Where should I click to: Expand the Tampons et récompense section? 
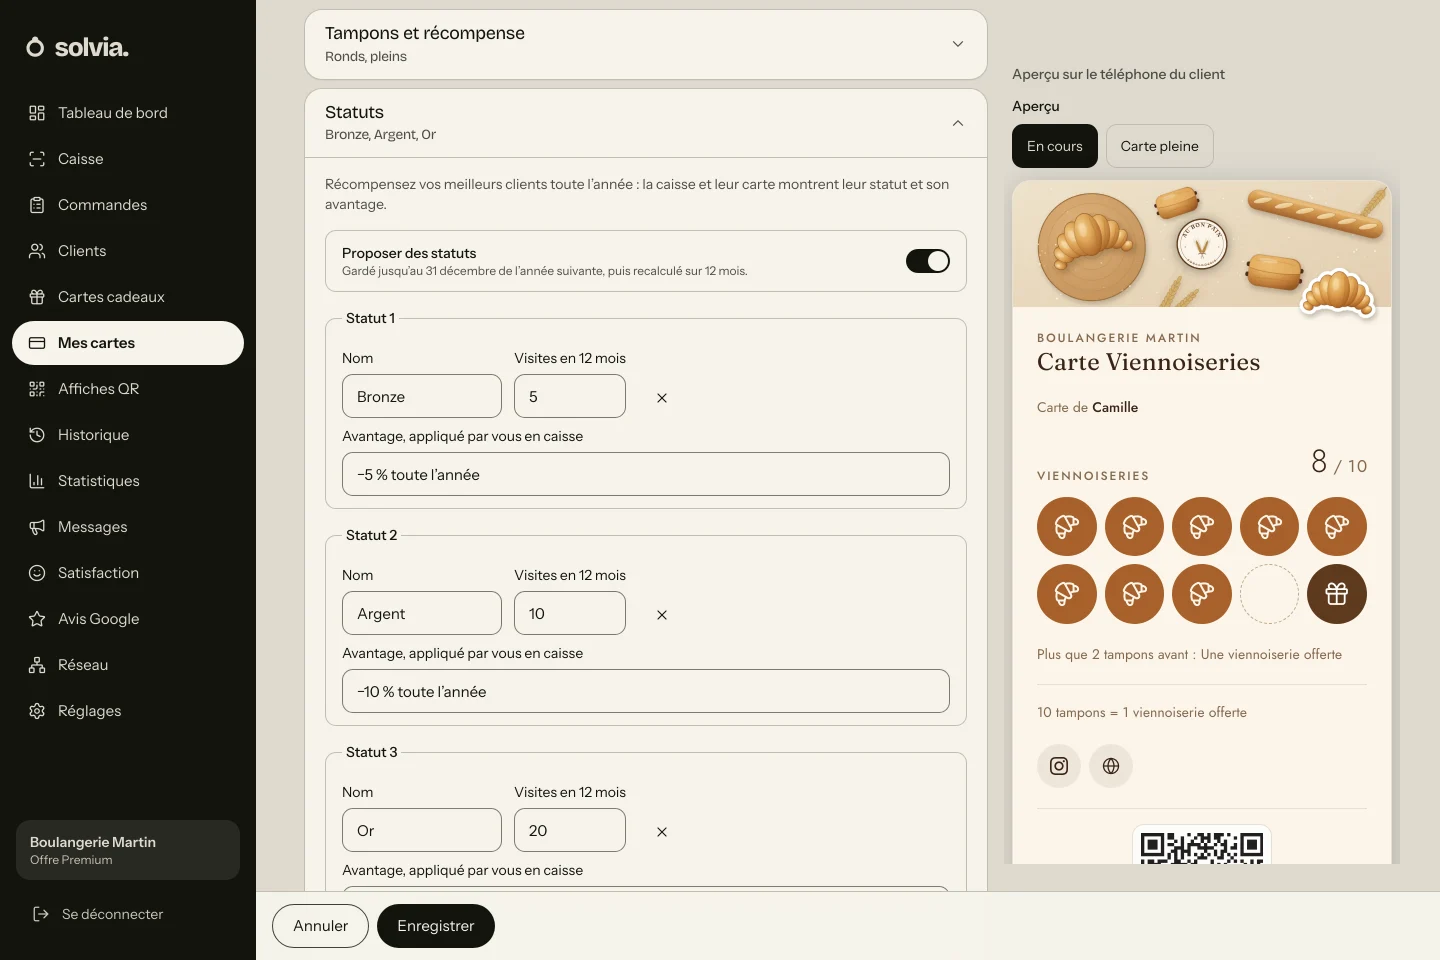pos(646,44)
